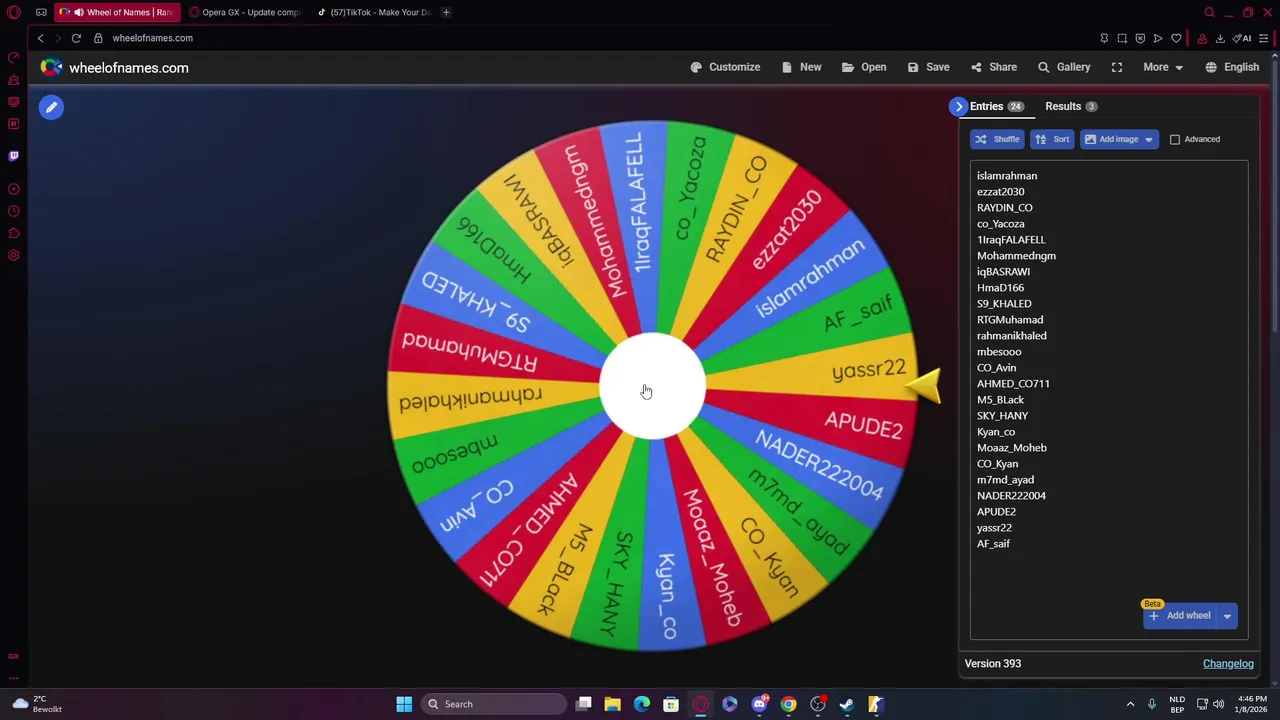Click the 'RAYDIN_CO' entry in the list
Viewport: 1280px width, 720px height.
pos(1005,208)
